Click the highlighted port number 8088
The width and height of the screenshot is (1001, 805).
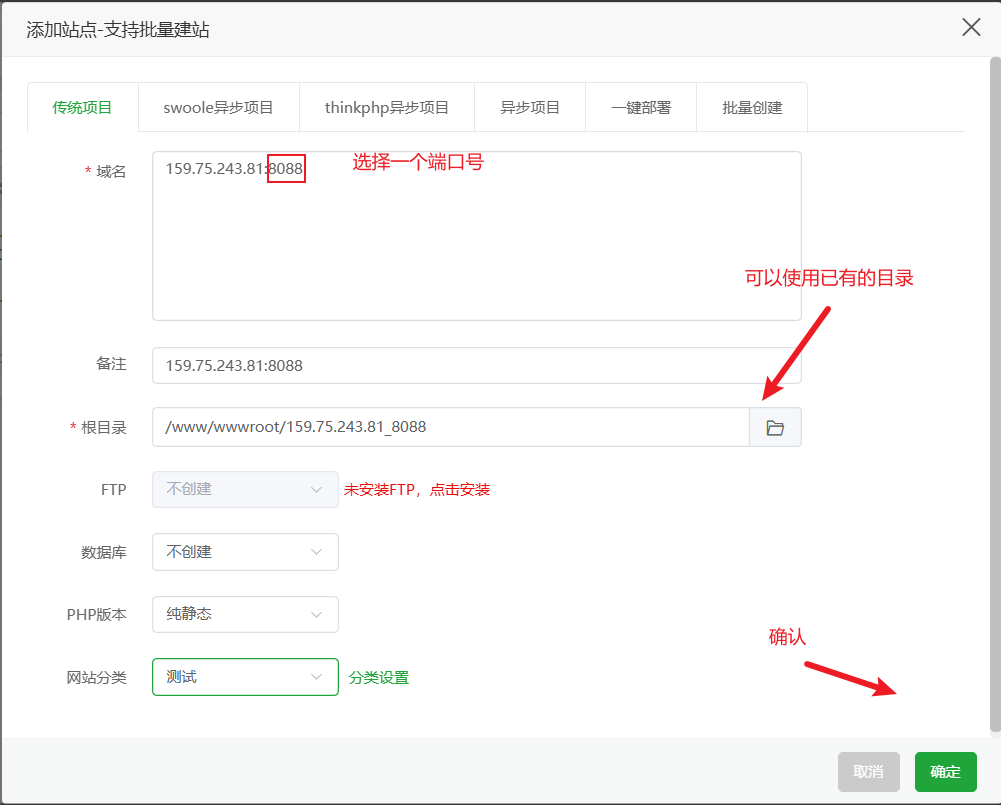[285, 169]
